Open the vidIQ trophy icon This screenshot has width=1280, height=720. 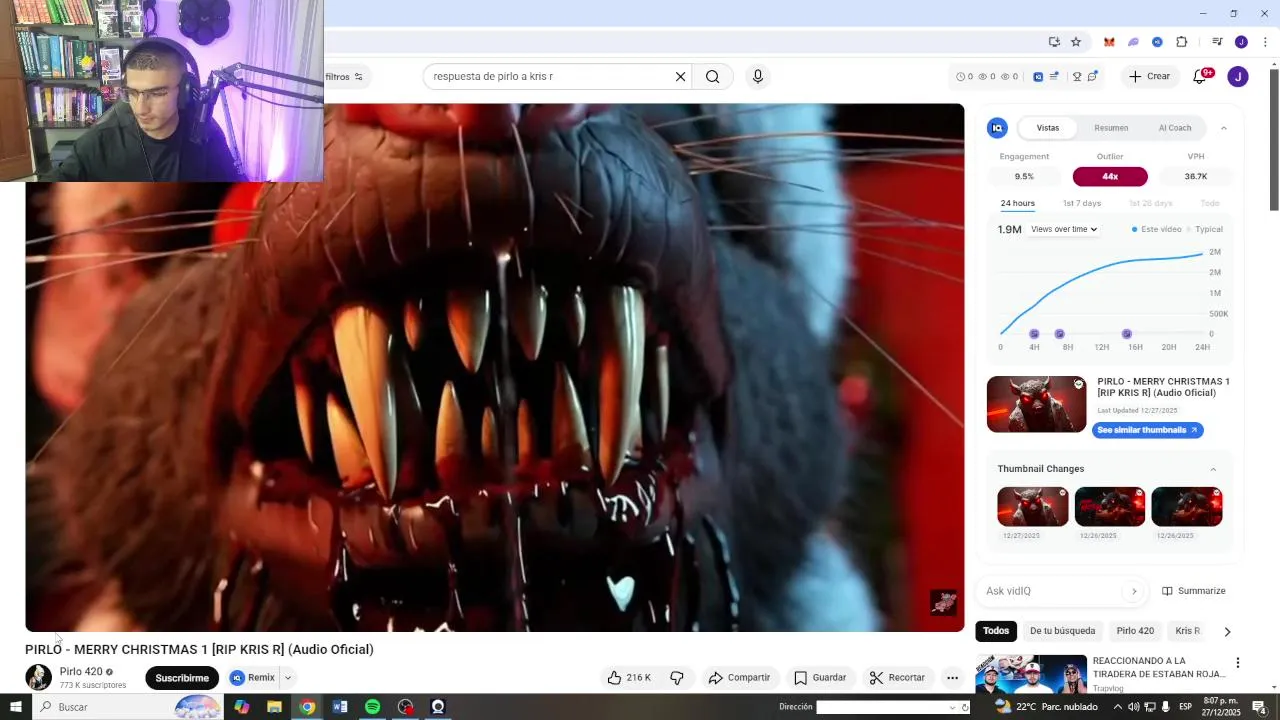tap(1077, 76)
